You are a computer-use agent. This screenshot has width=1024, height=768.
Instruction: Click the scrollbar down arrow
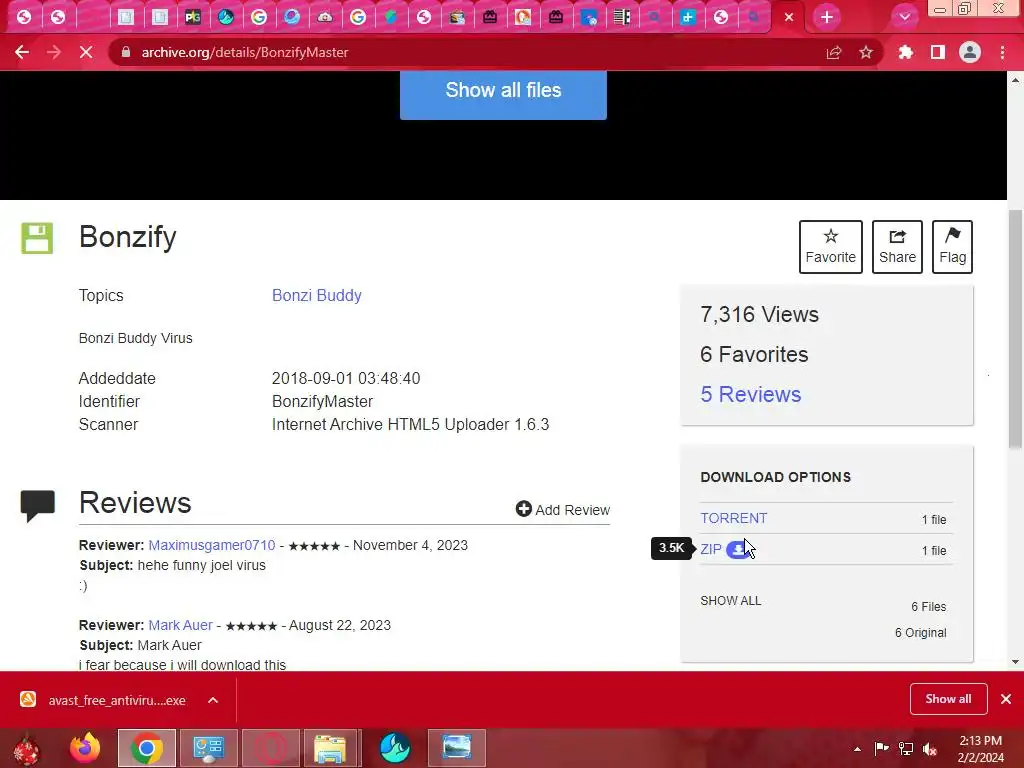pyautogui.click(x=1015, y=662)
